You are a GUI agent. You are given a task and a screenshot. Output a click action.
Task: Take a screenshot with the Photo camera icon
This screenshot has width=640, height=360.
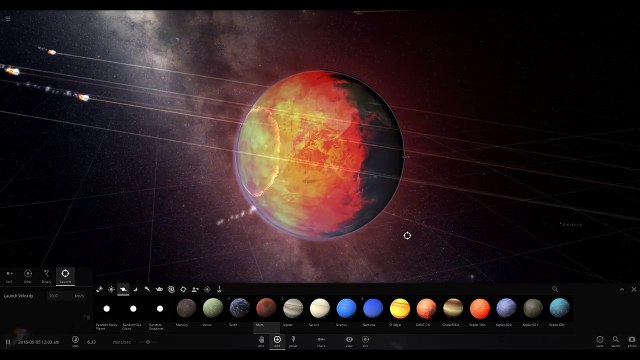pos(632,341)
